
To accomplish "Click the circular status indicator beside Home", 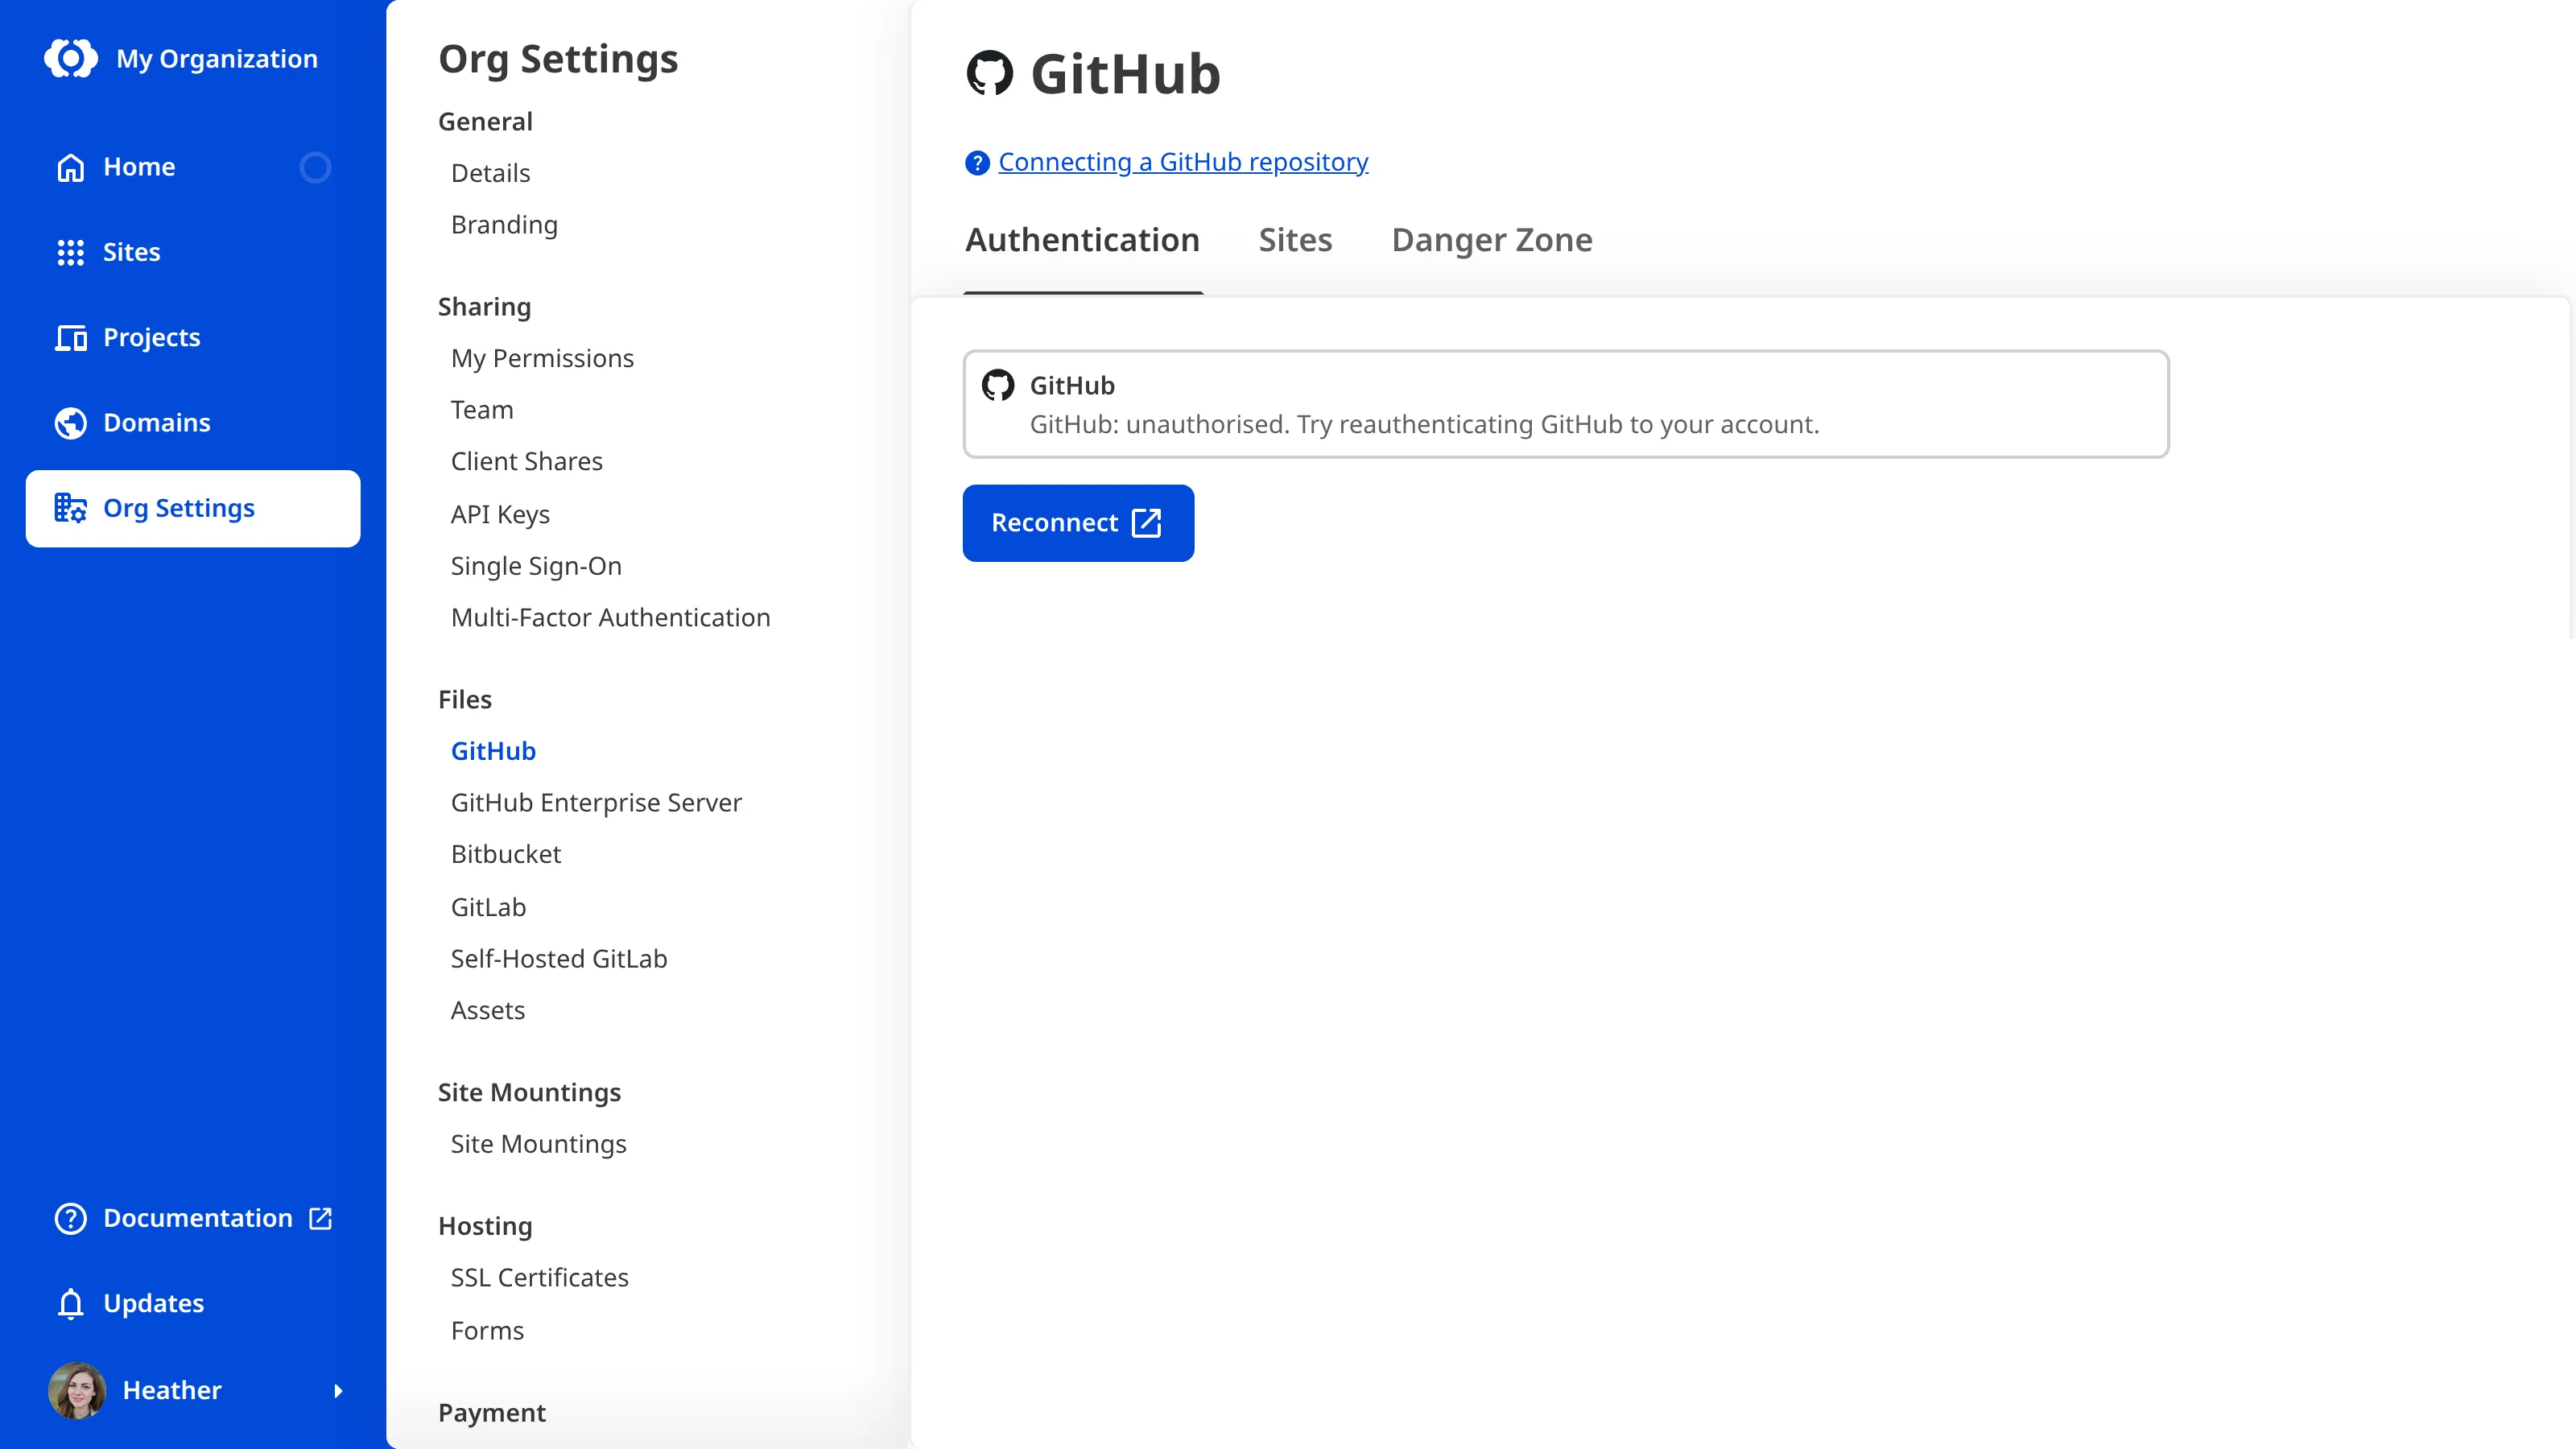I will click(x=315, y=167).
